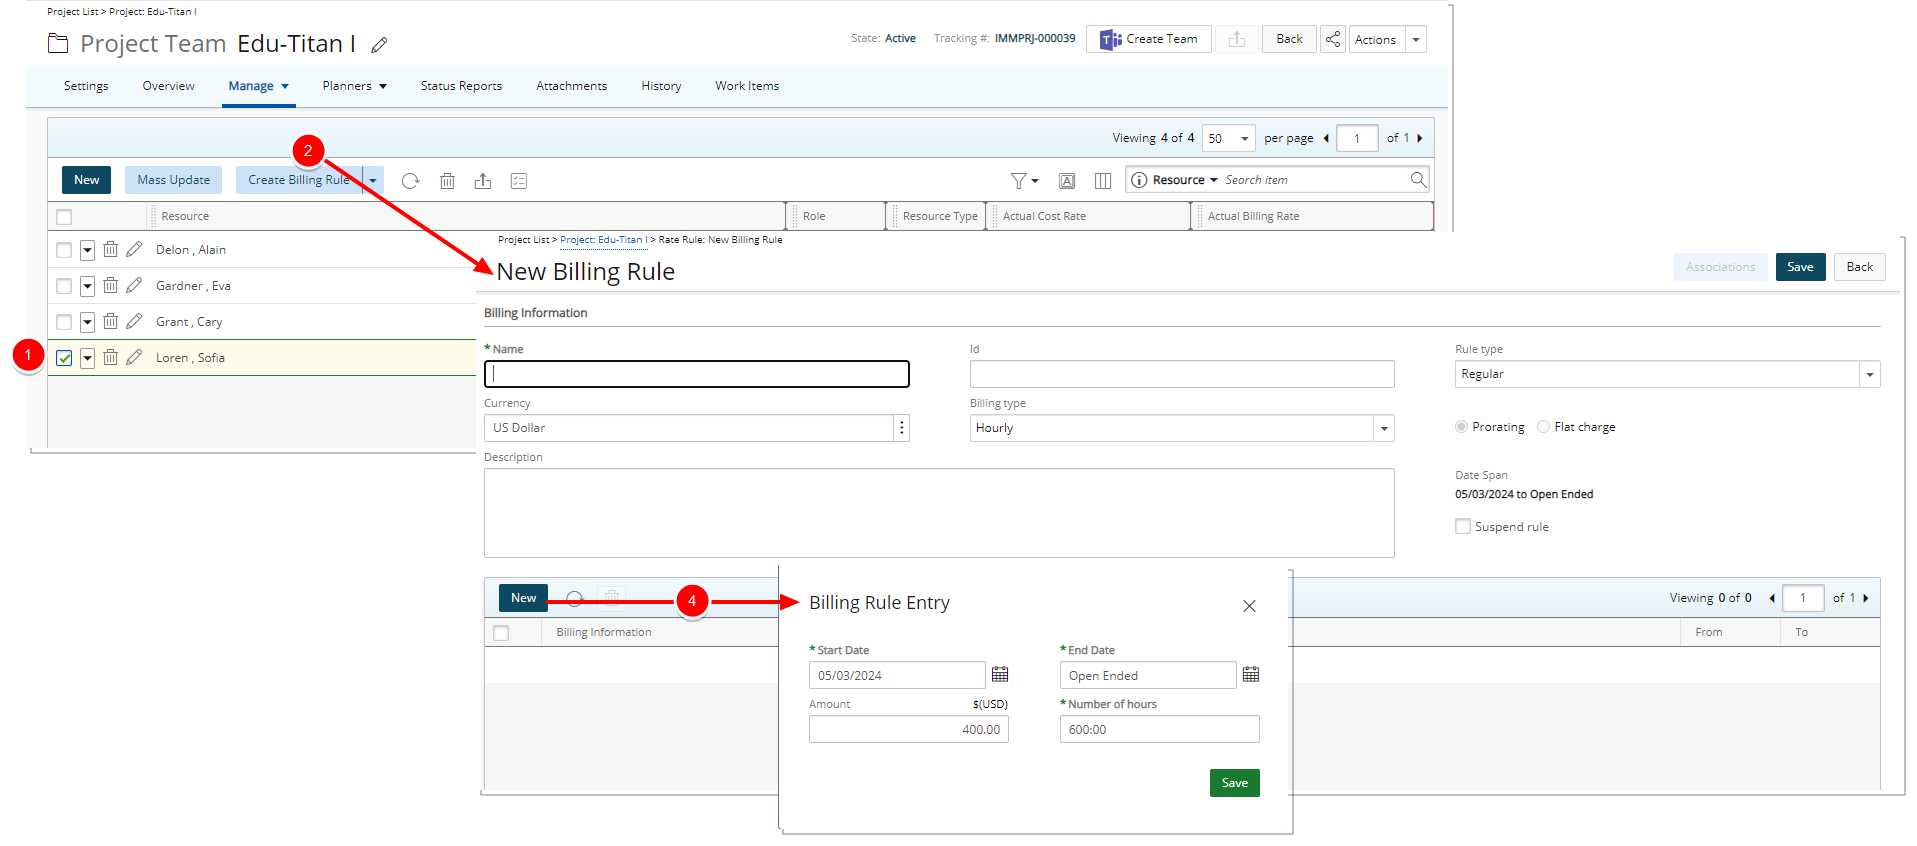1917x846 pixels.
Task: Switch to the Settings tab
Action: (x=86, y=86)
